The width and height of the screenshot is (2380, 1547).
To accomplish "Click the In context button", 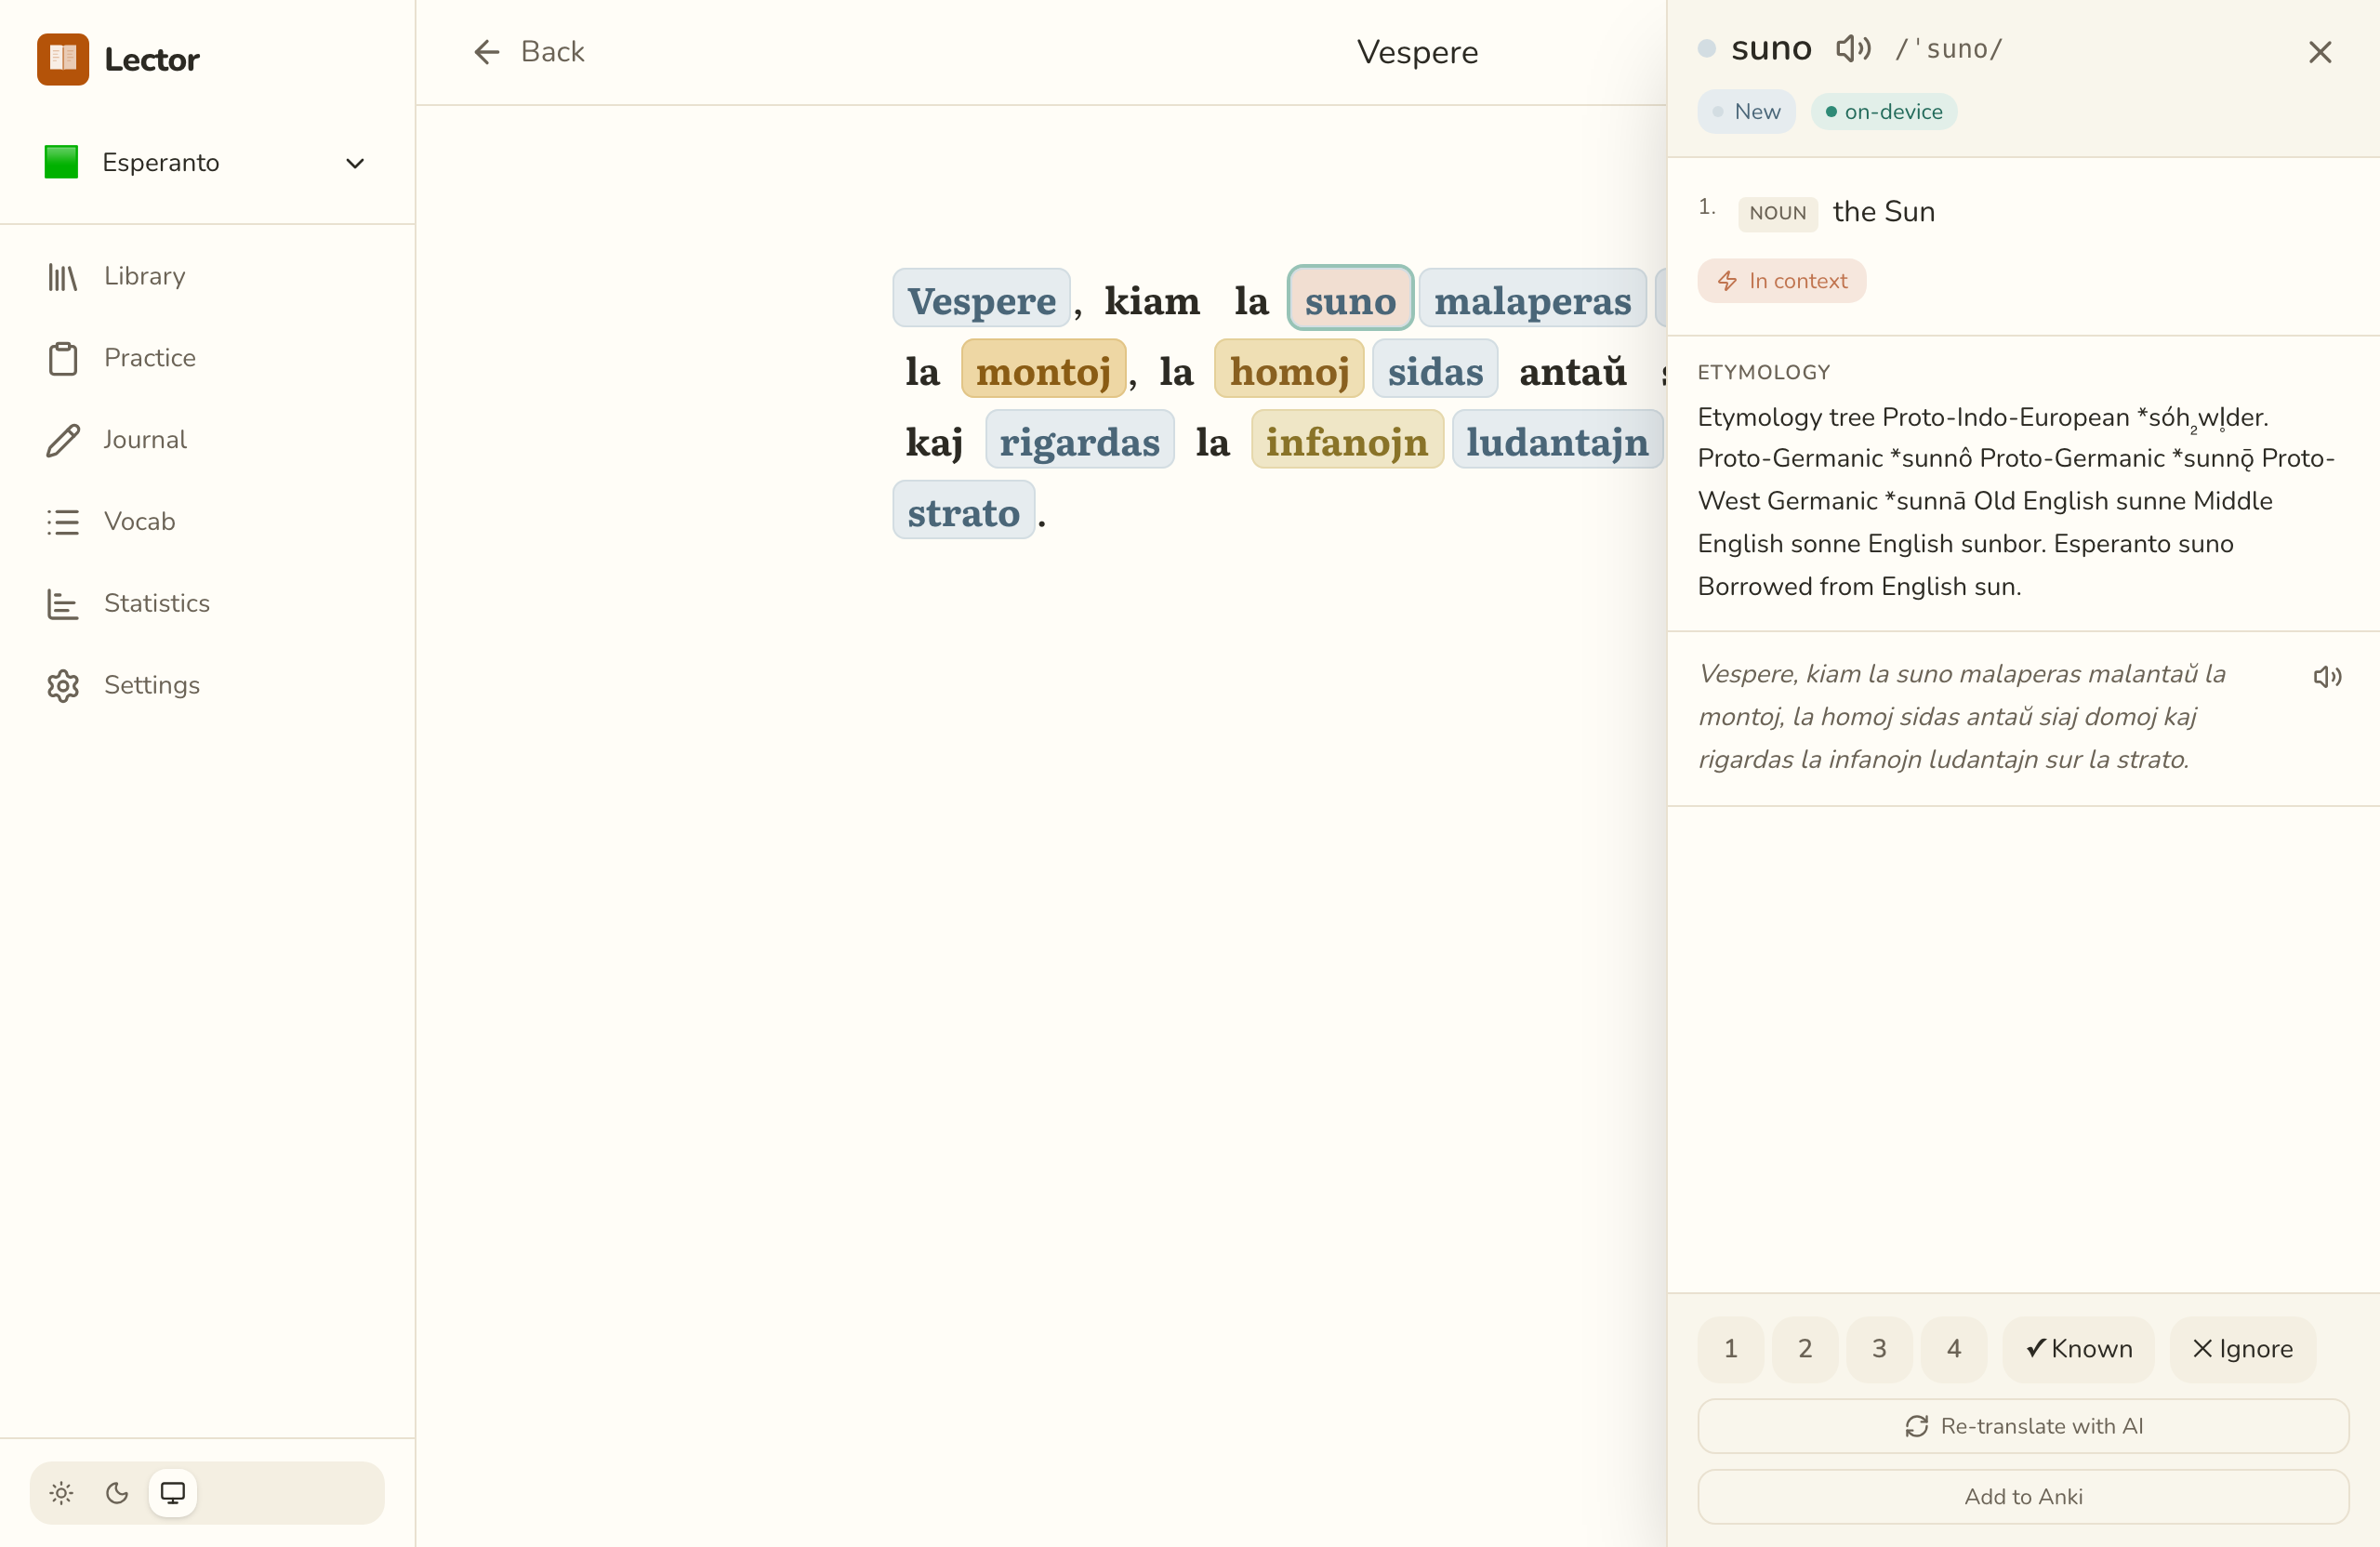I will [x=1782, y=281].
